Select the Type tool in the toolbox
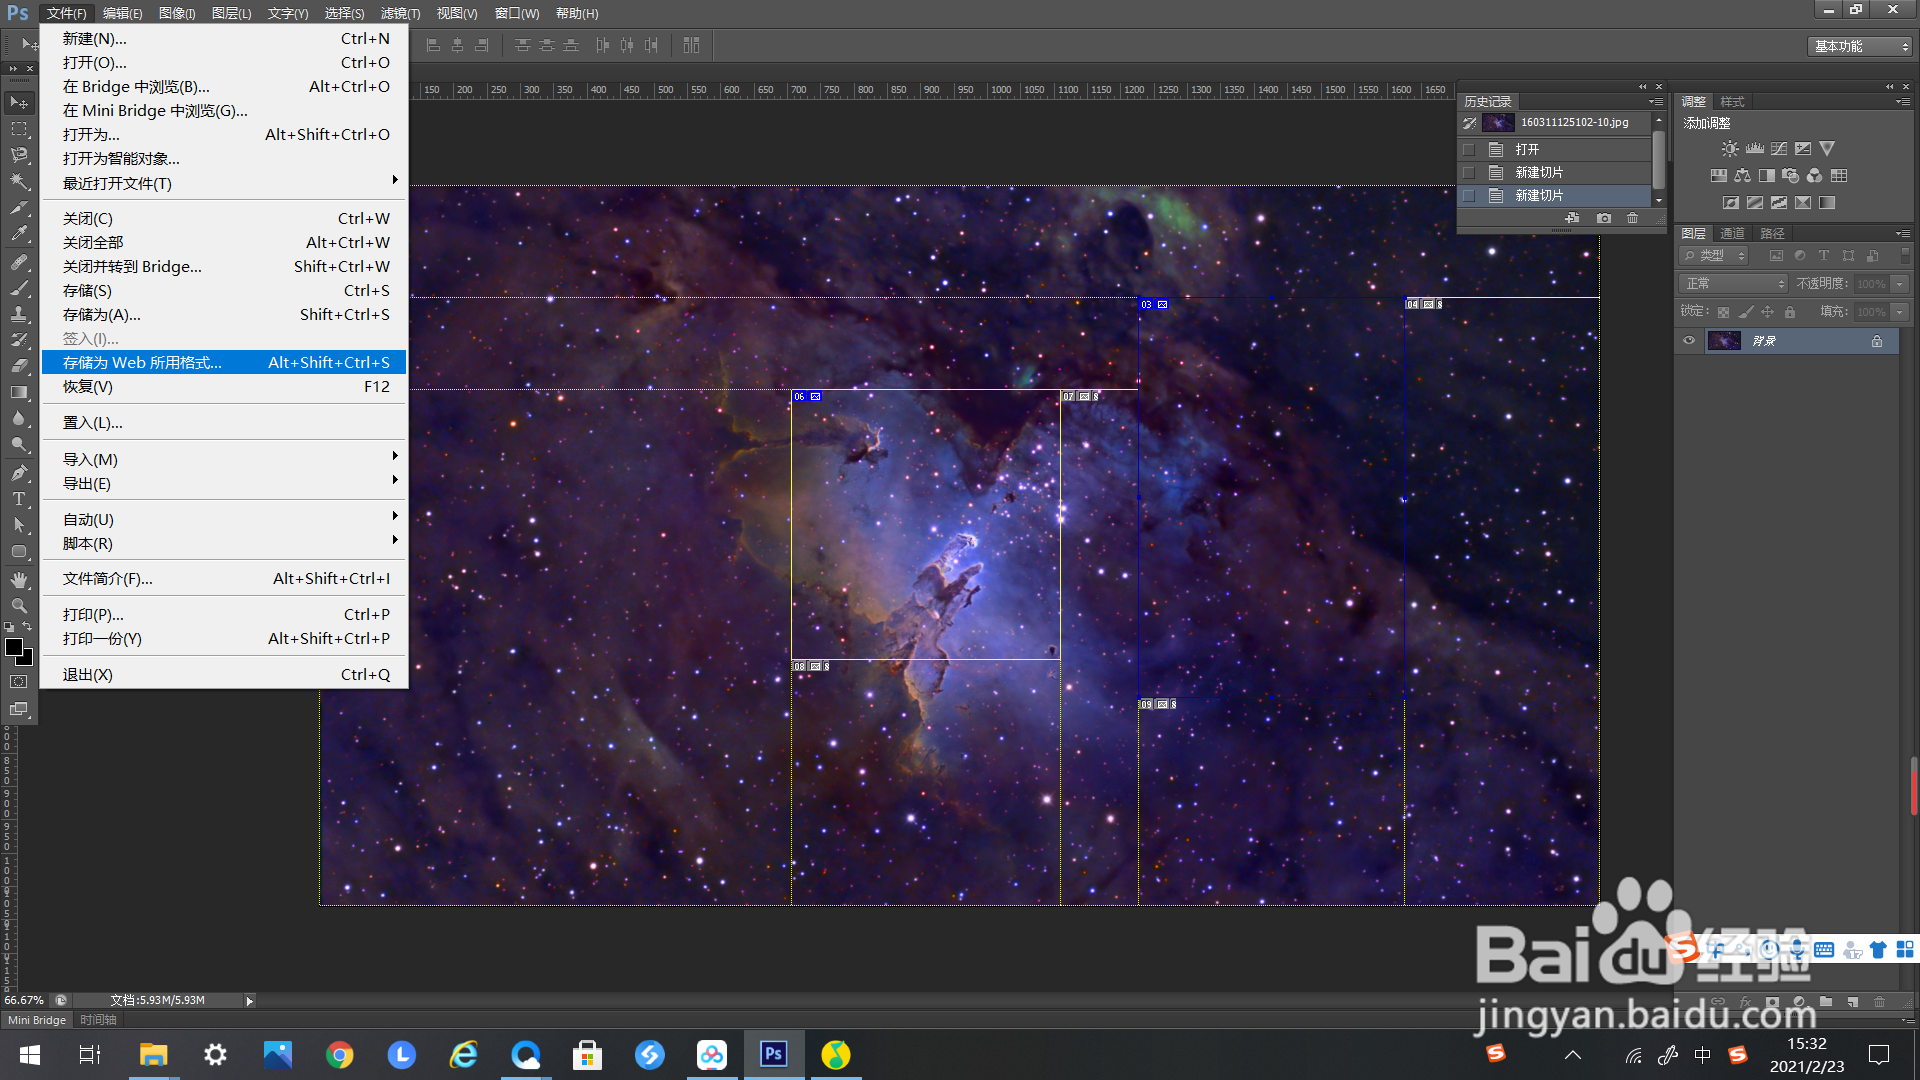Viewport: 1920px width, 1080px height. pos(18,499)
